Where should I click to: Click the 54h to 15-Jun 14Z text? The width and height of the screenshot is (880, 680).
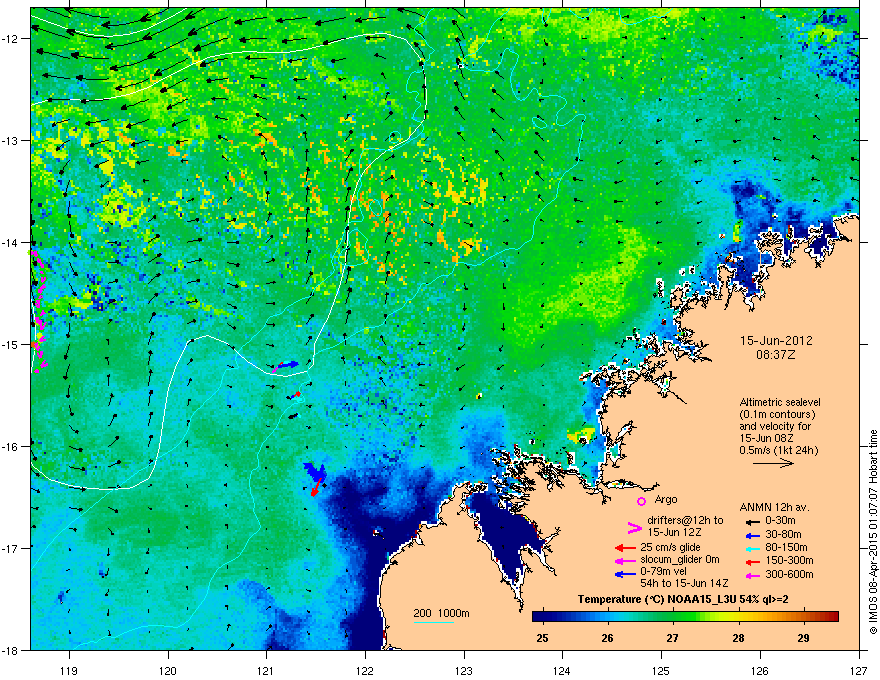pos(684,583)
